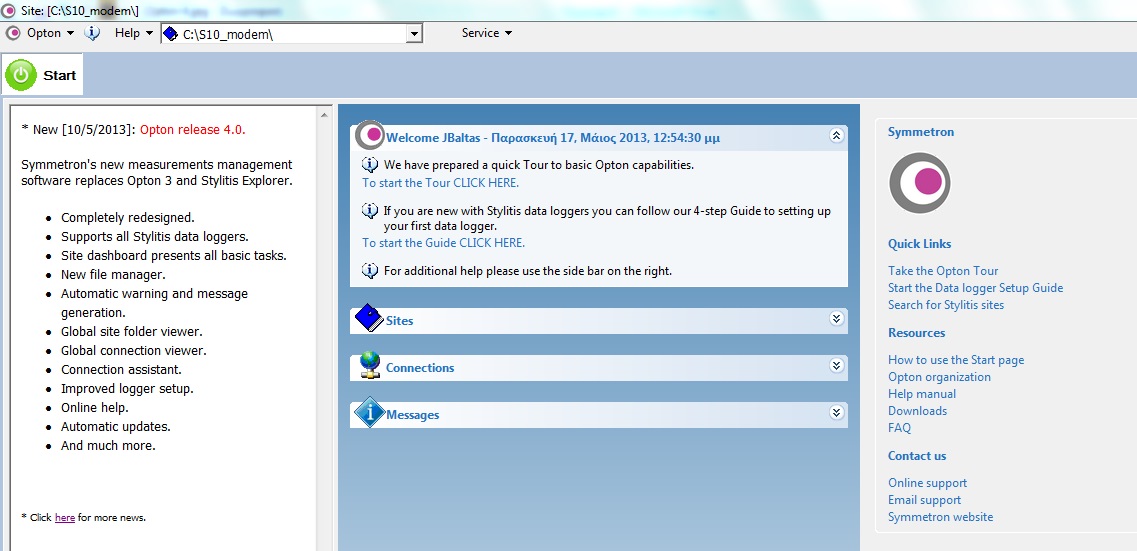1137x551 pixels.
Task: Click the 'Resources' heading
Action: pos(917,334)
